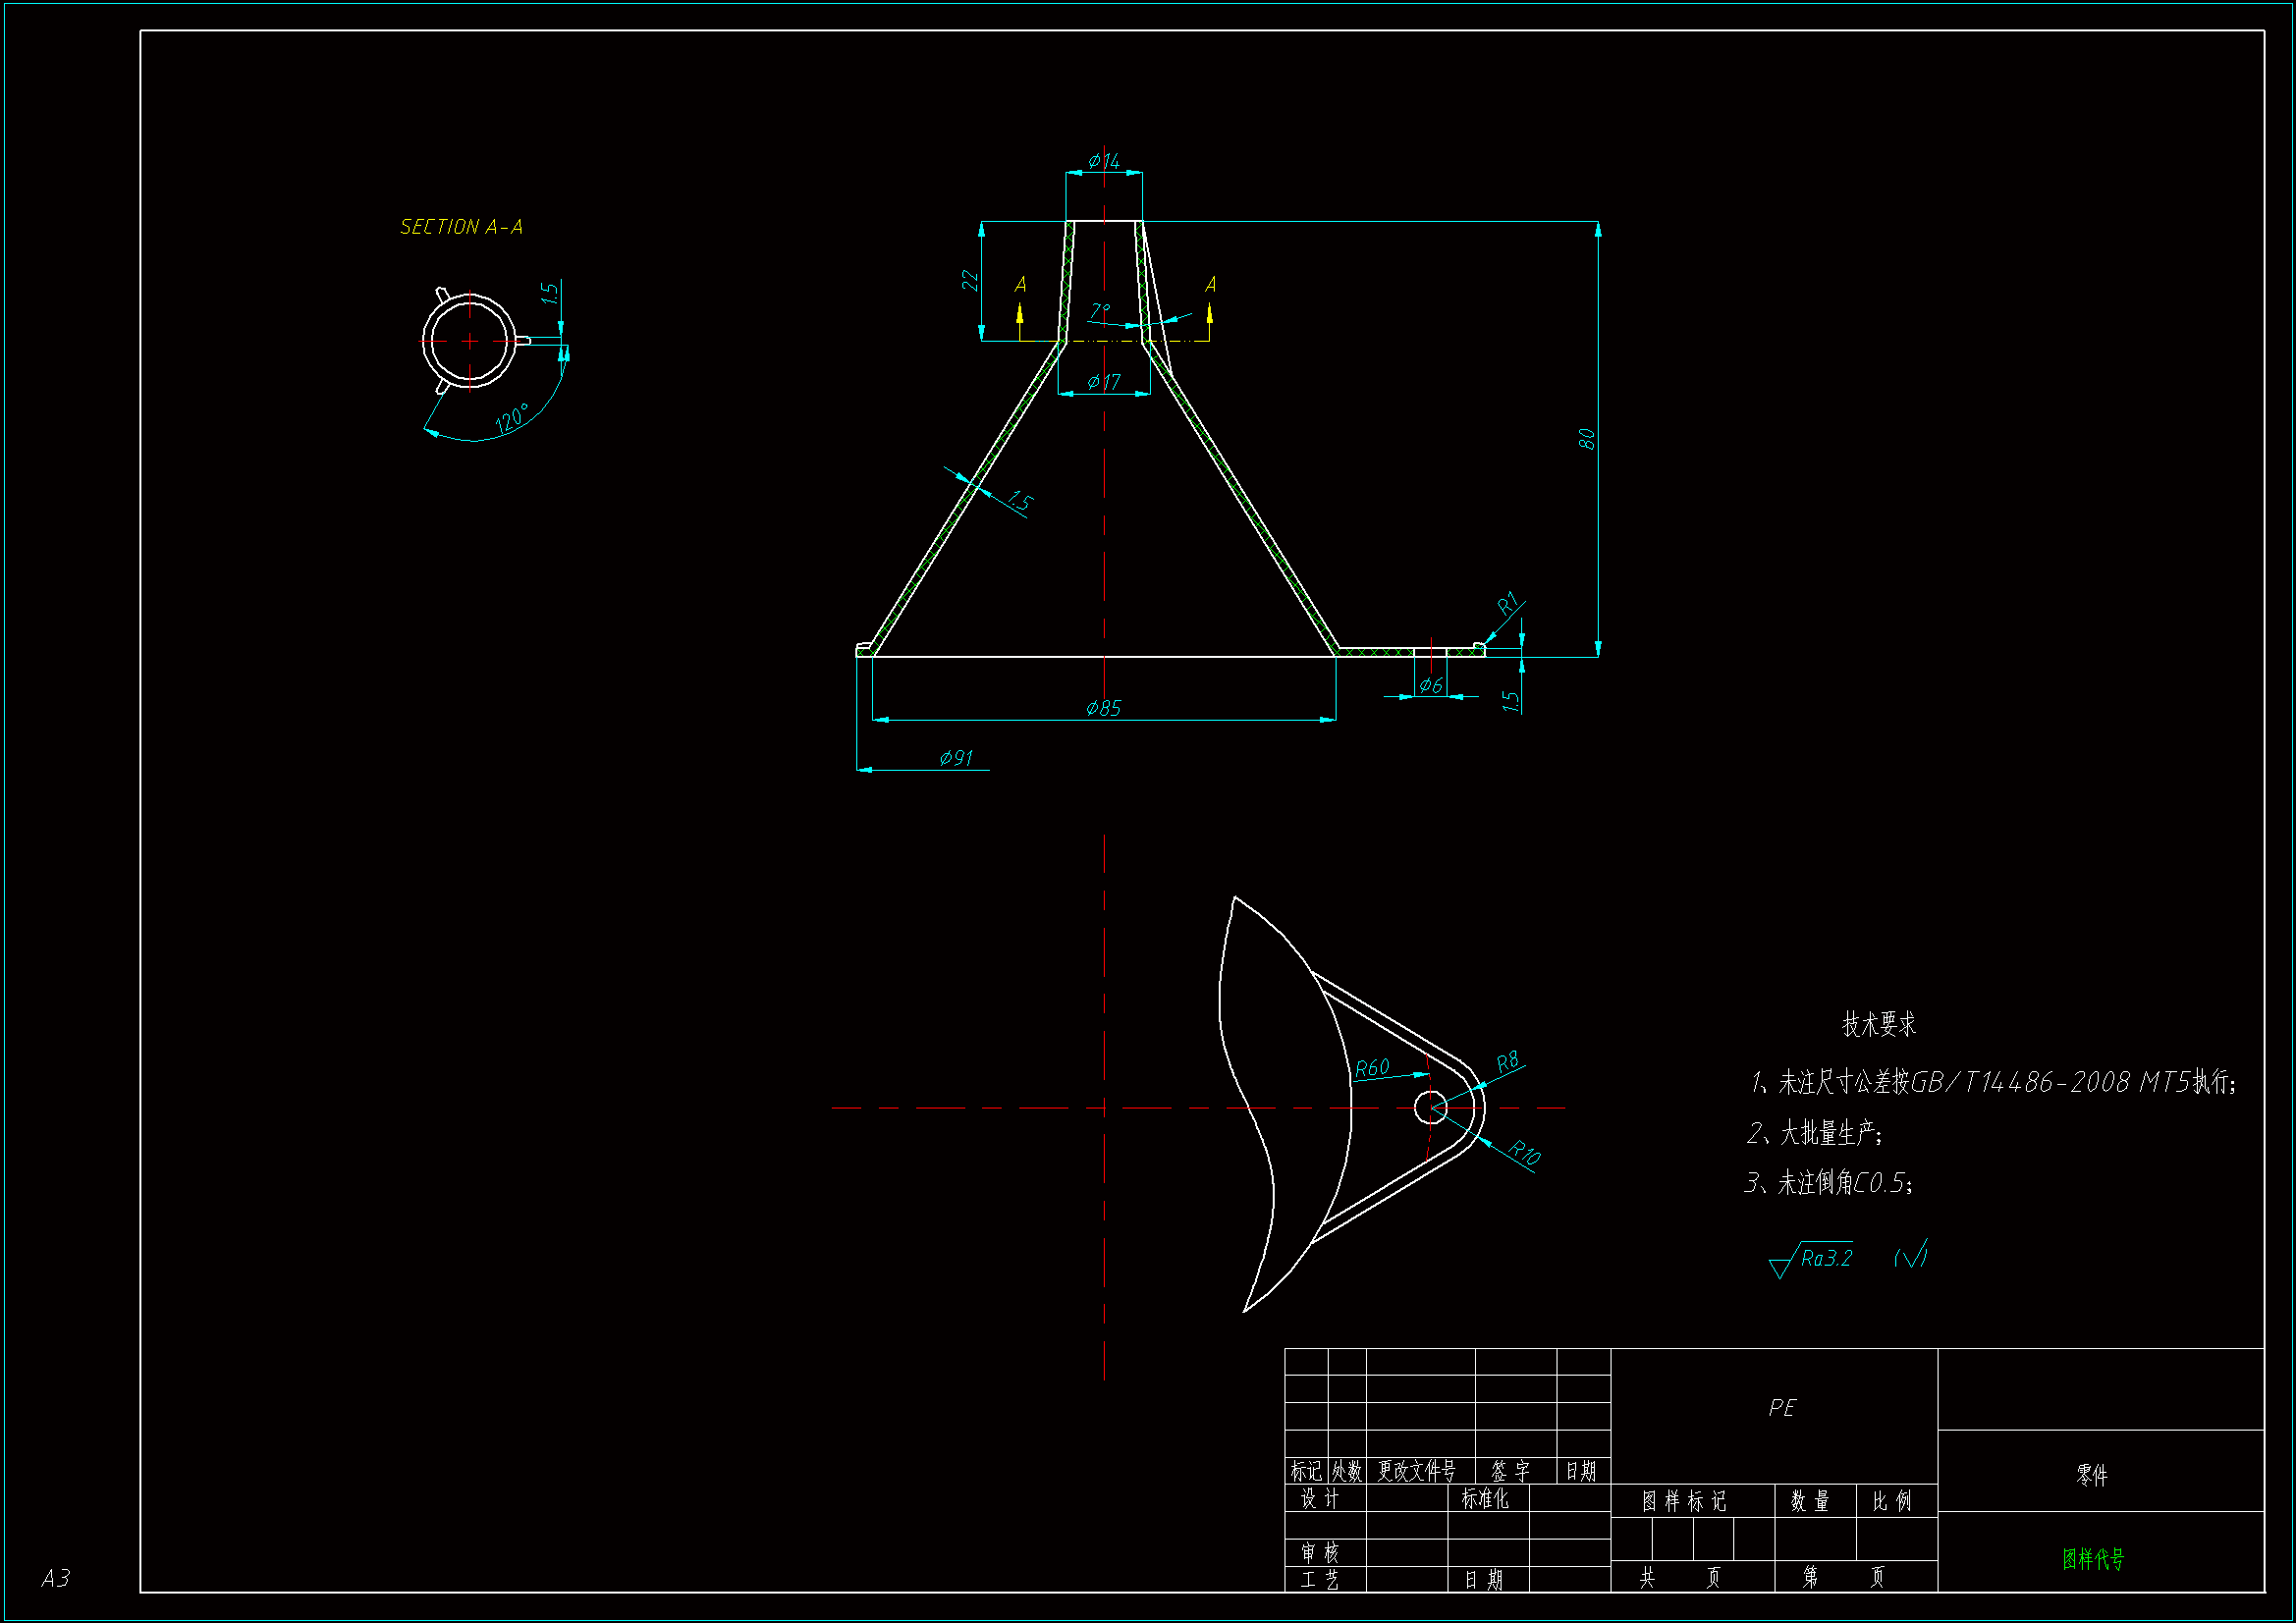Click the Φ85 diameter dimension text
Viewport: 2296px width, 1623px height.
coord(1103,708)
